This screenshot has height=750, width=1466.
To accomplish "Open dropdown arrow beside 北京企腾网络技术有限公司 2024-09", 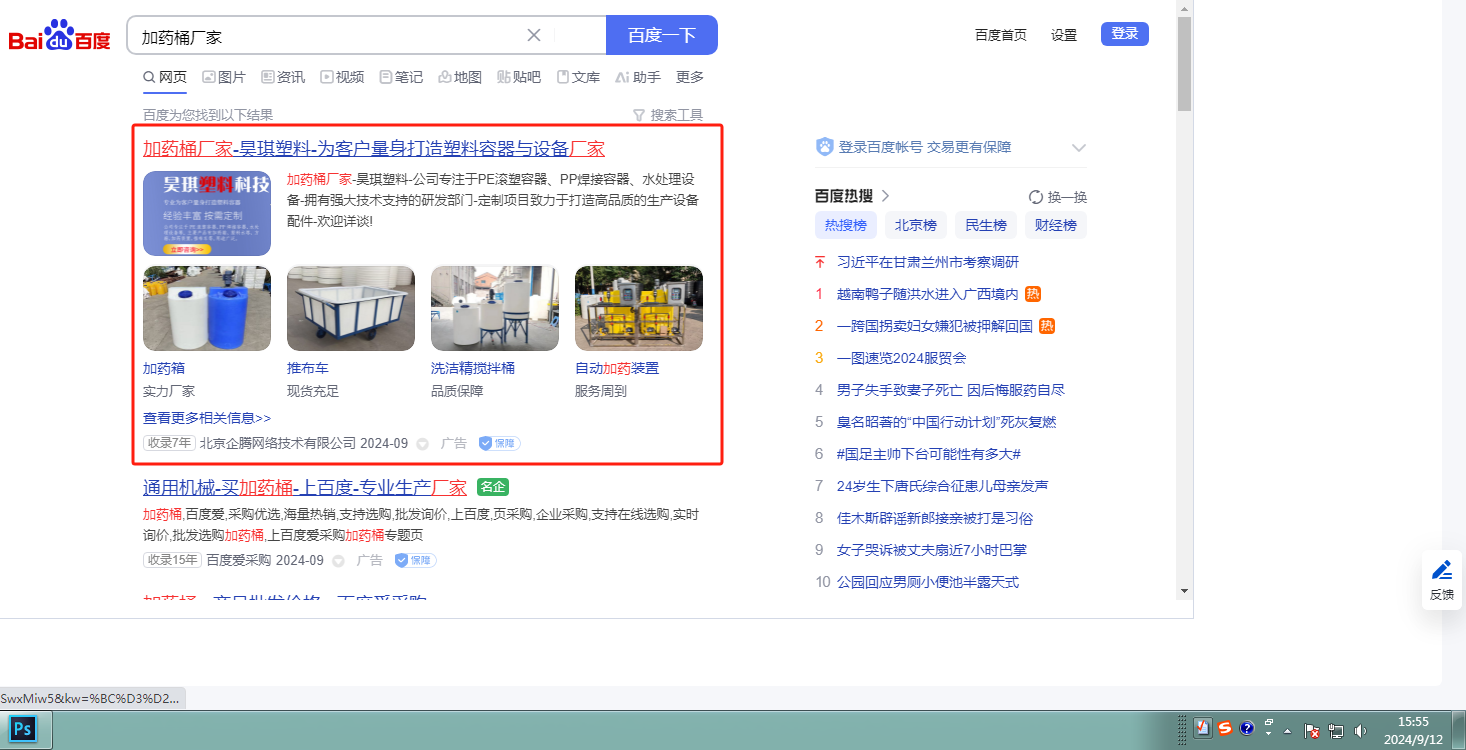I will (x=422, y=443).
